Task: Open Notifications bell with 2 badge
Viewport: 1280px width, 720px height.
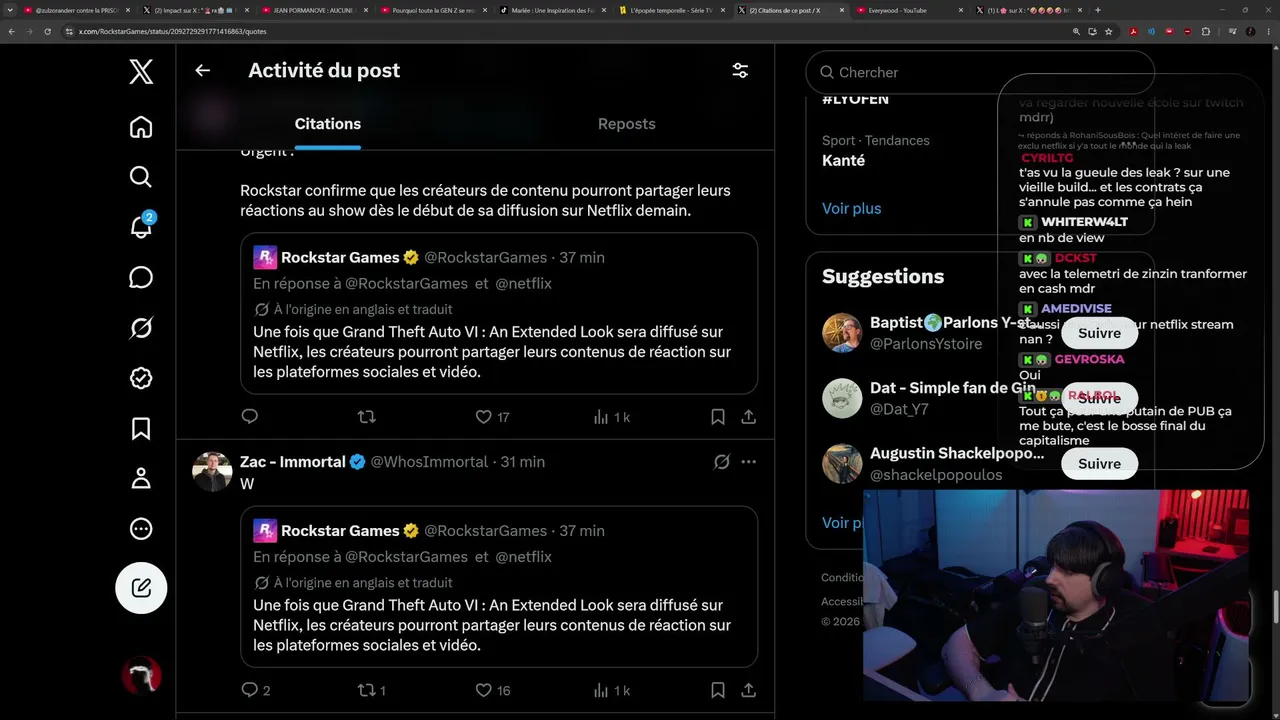Action: click(141, 227)
